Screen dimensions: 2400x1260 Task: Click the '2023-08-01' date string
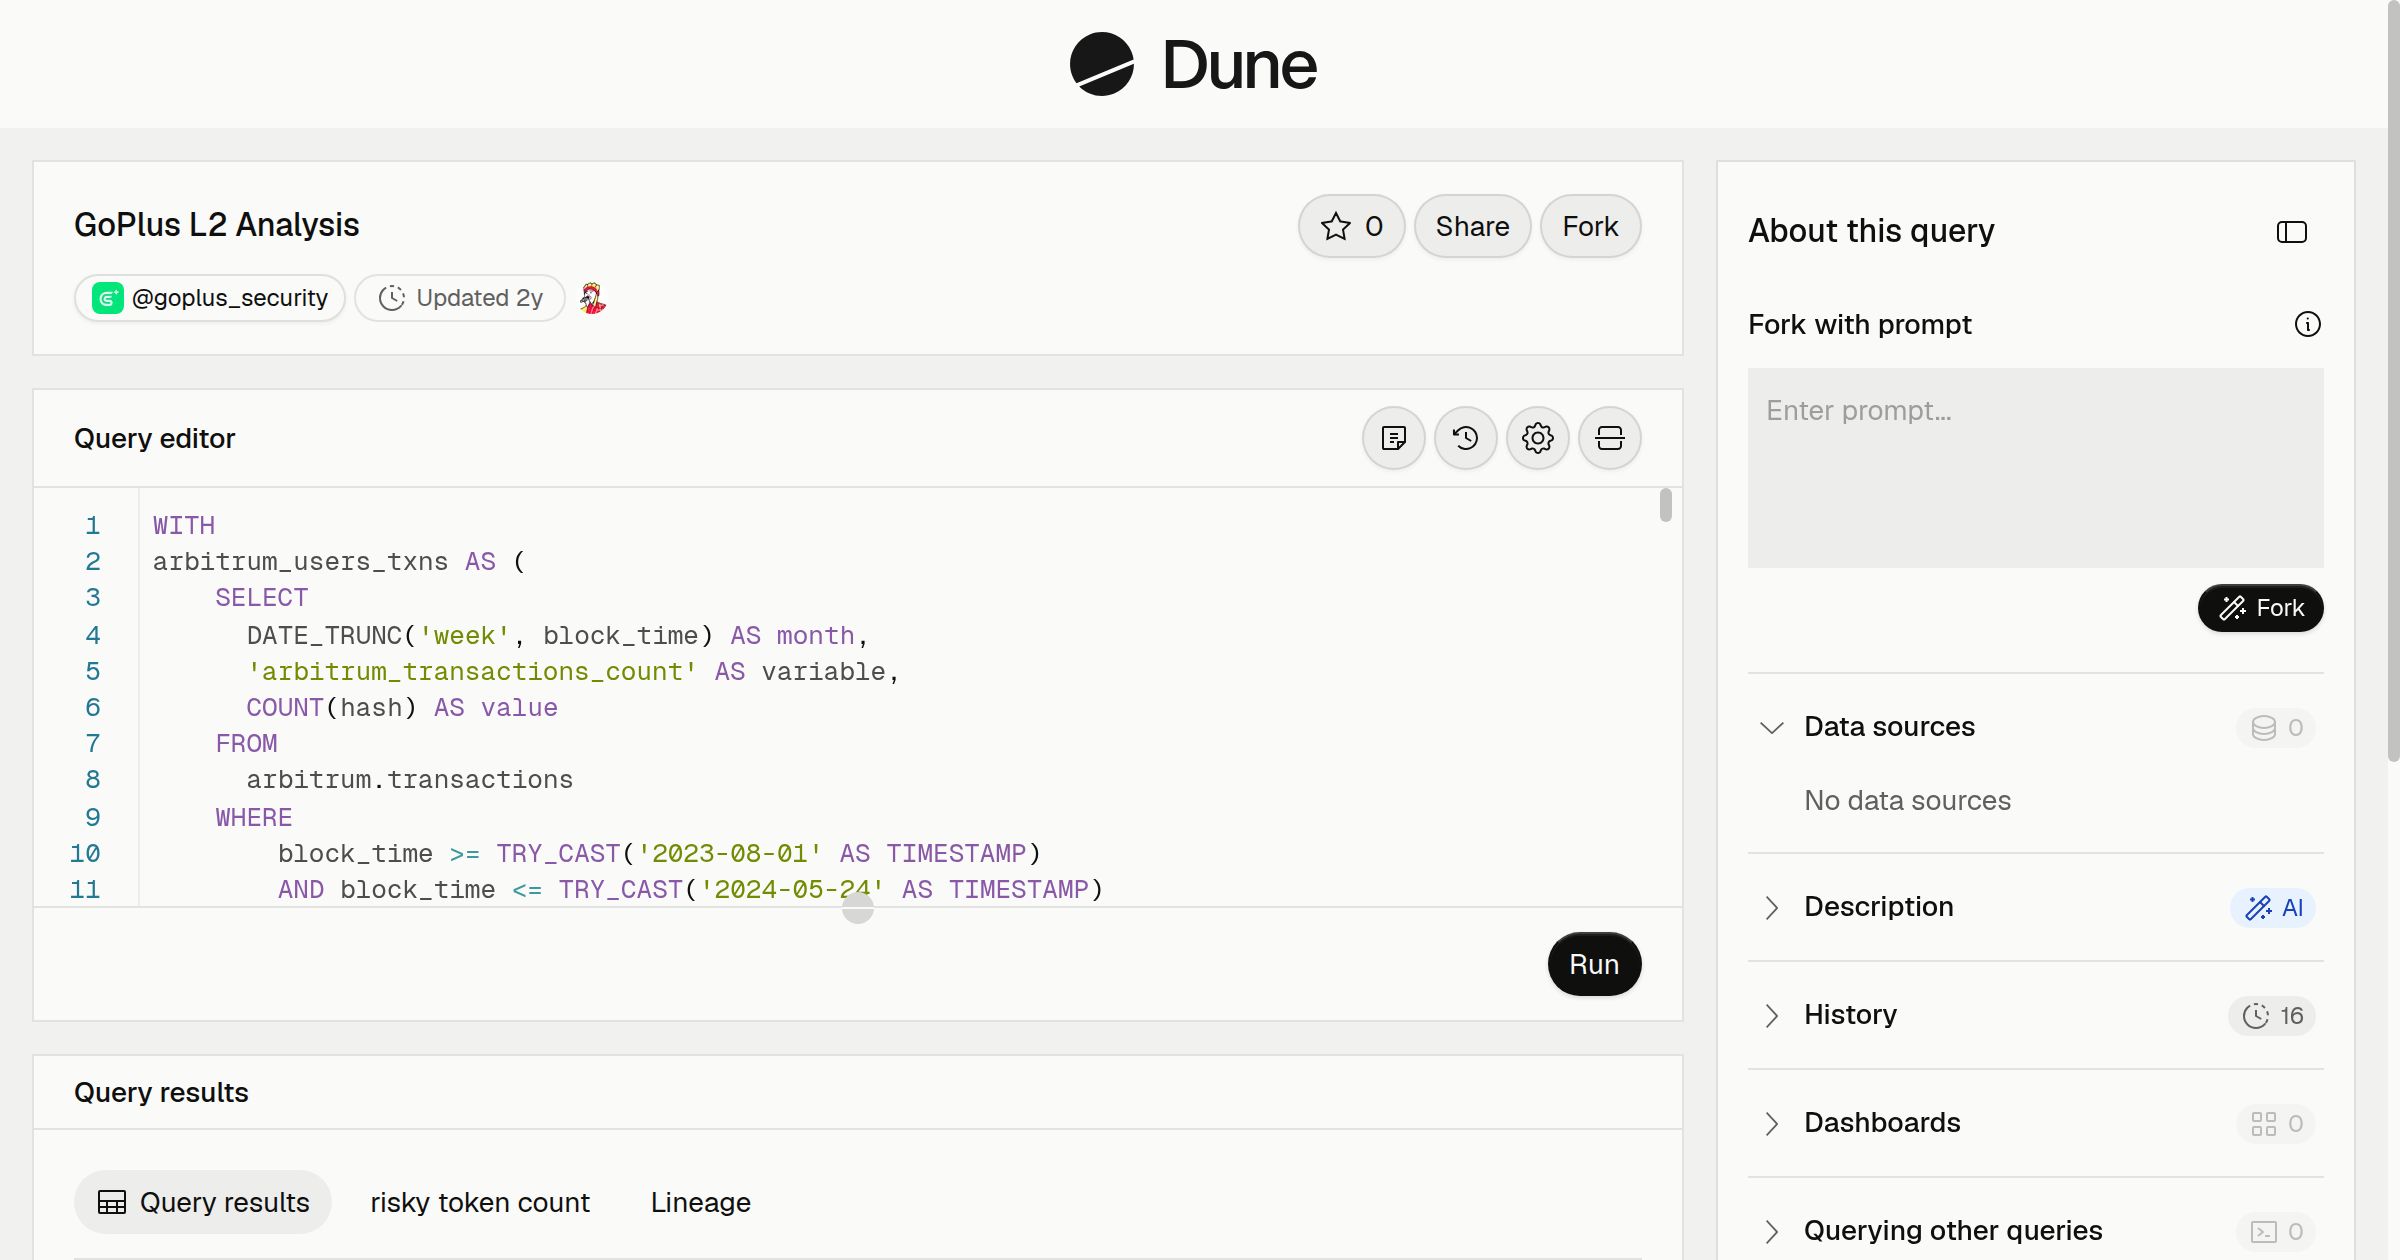[730, 854]
